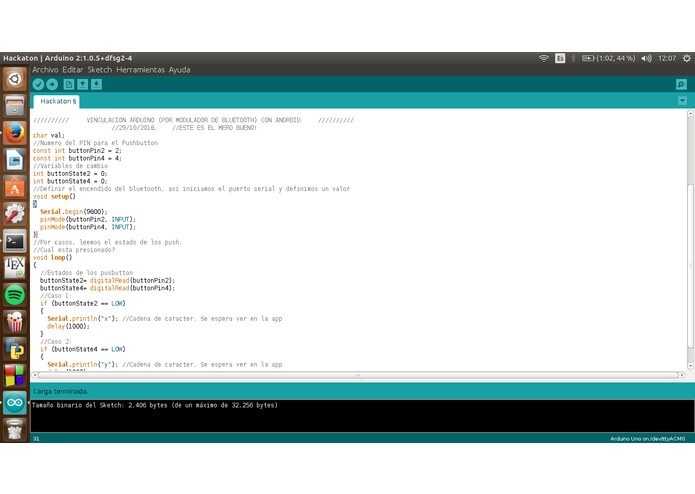Open the Ayuda menu

(179, 70)
